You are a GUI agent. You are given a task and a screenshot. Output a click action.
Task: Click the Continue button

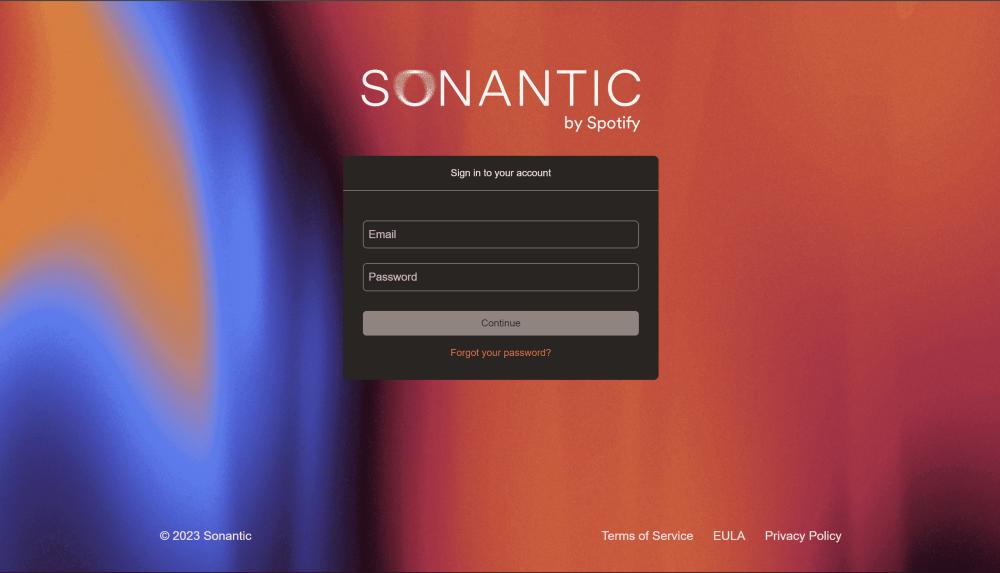tap(501, 323)
